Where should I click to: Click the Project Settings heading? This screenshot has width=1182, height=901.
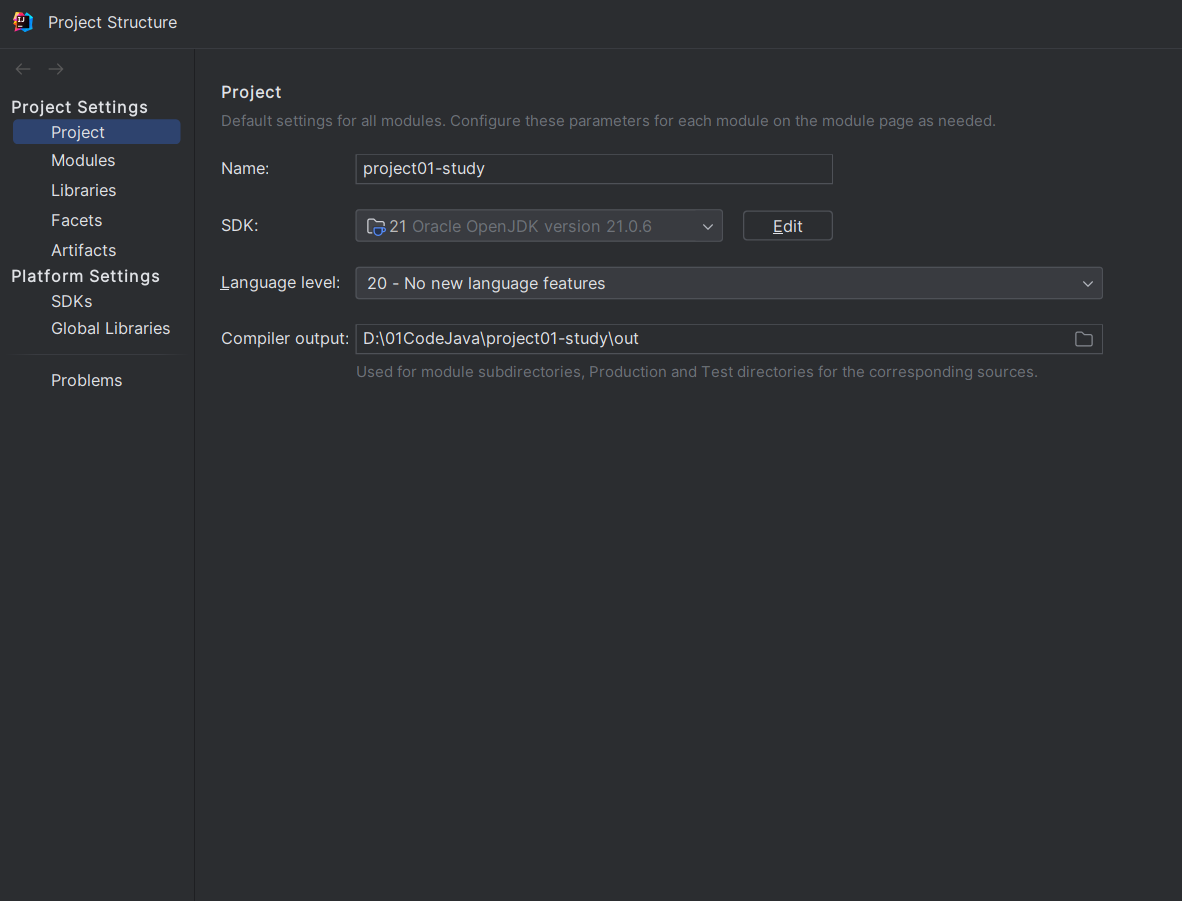click(x=79, y=107)
